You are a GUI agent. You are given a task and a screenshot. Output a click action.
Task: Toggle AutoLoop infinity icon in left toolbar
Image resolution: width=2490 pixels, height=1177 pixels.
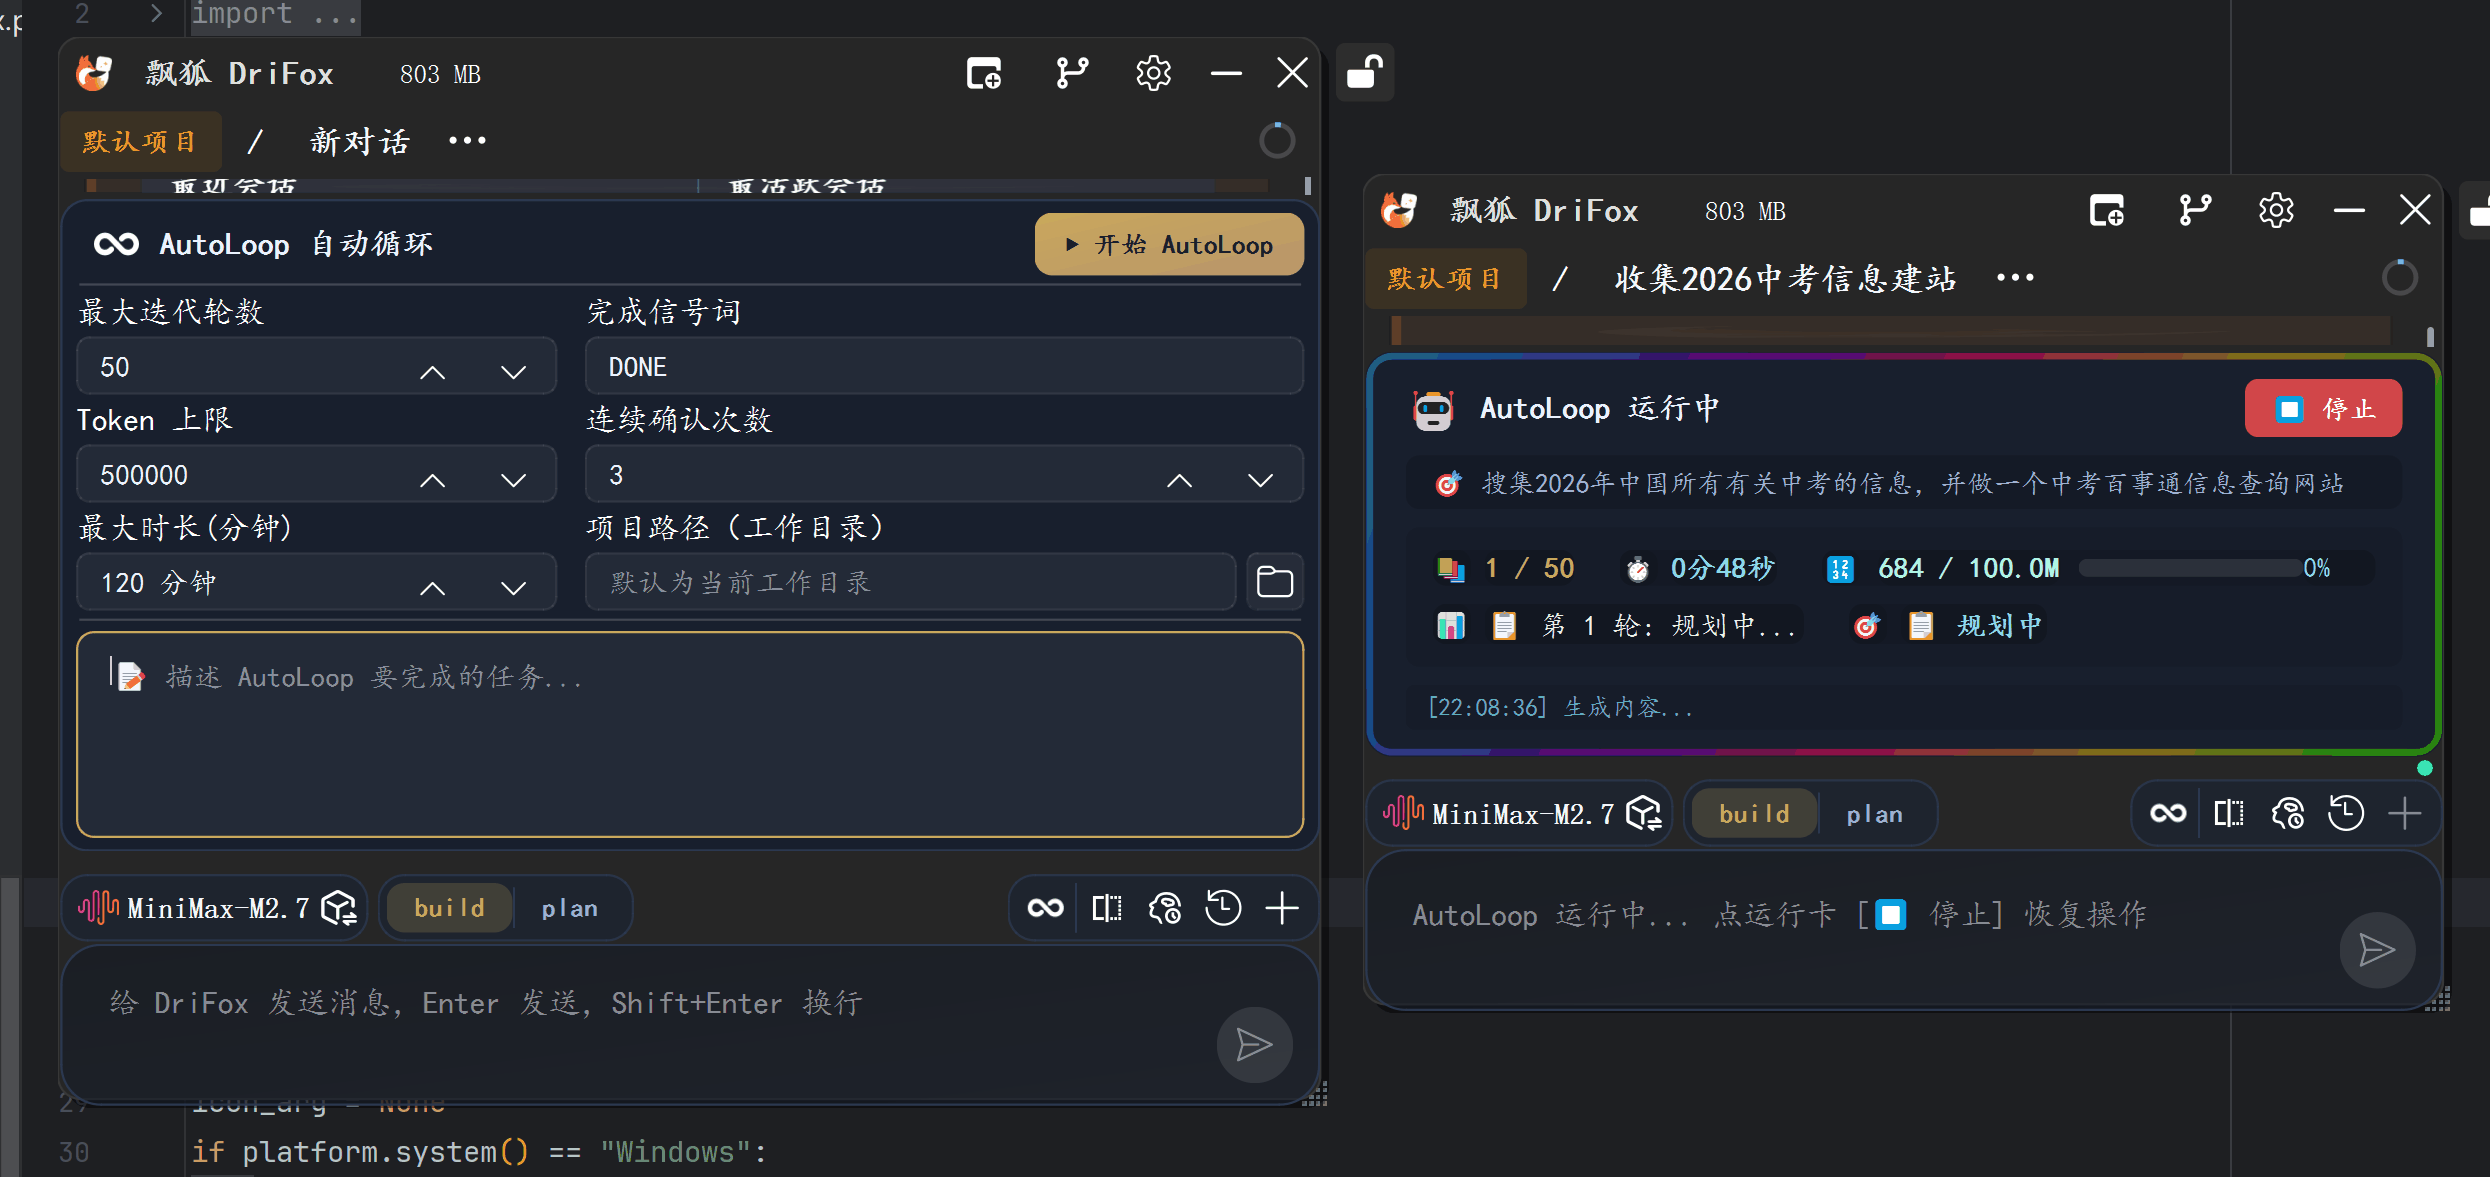point(1046,908)
